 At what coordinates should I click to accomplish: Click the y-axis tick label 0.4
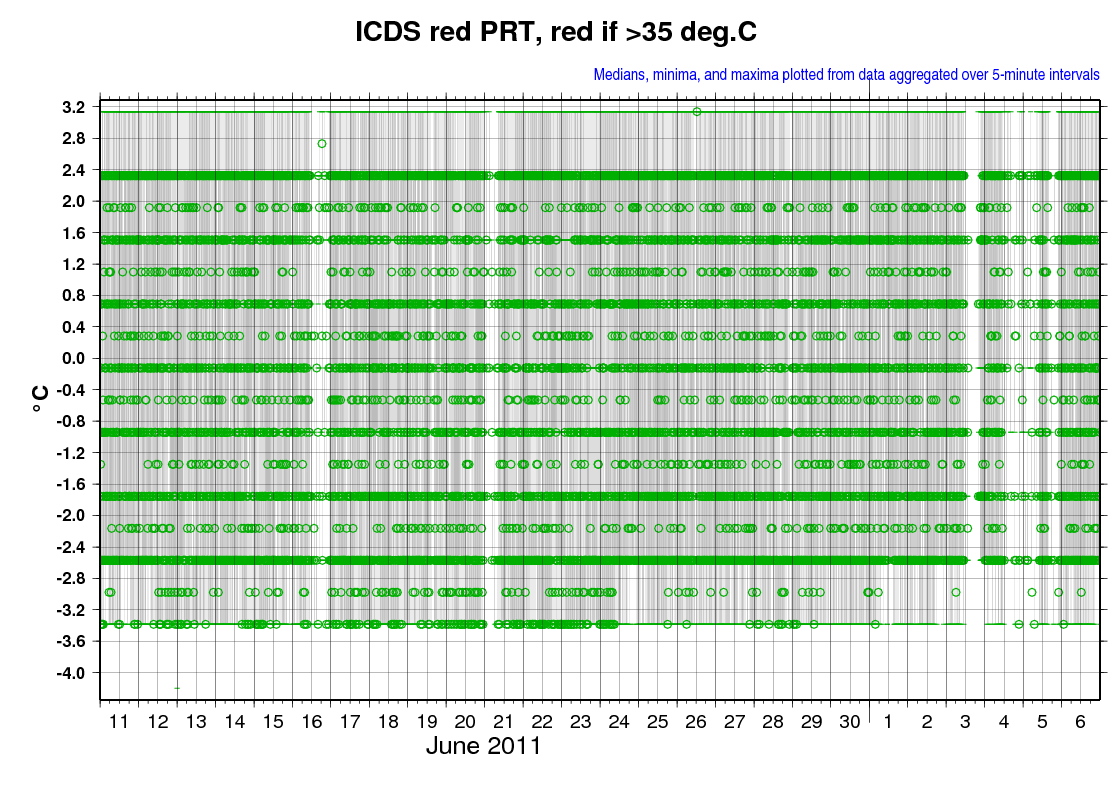(74, 327)
